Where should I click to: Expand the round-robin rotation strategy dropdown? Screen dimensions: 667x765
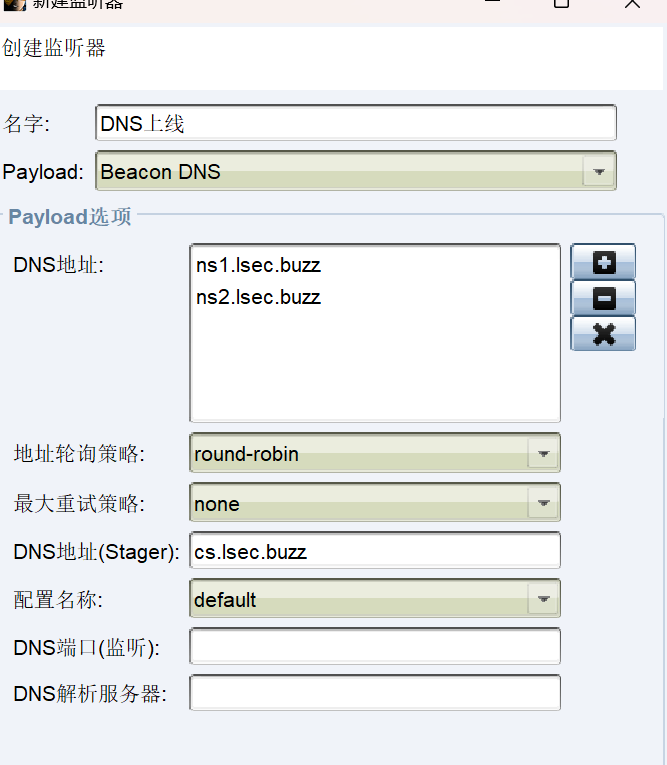(x=542, y=454)
